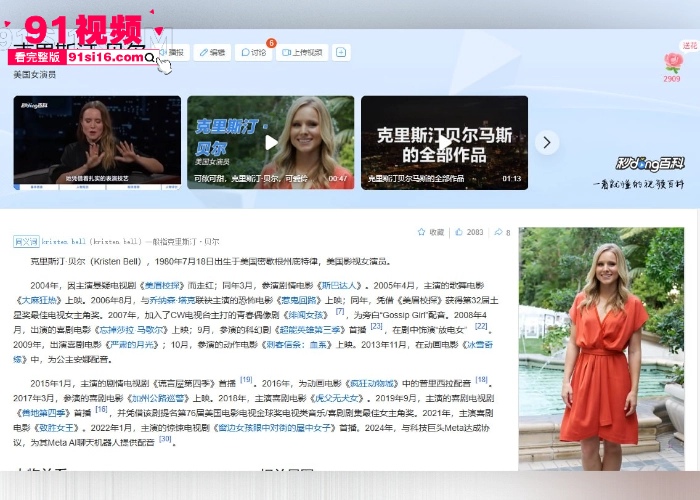Send a flower via the rose icon
This screenshot has height=500, width=700.
(673, 62)
